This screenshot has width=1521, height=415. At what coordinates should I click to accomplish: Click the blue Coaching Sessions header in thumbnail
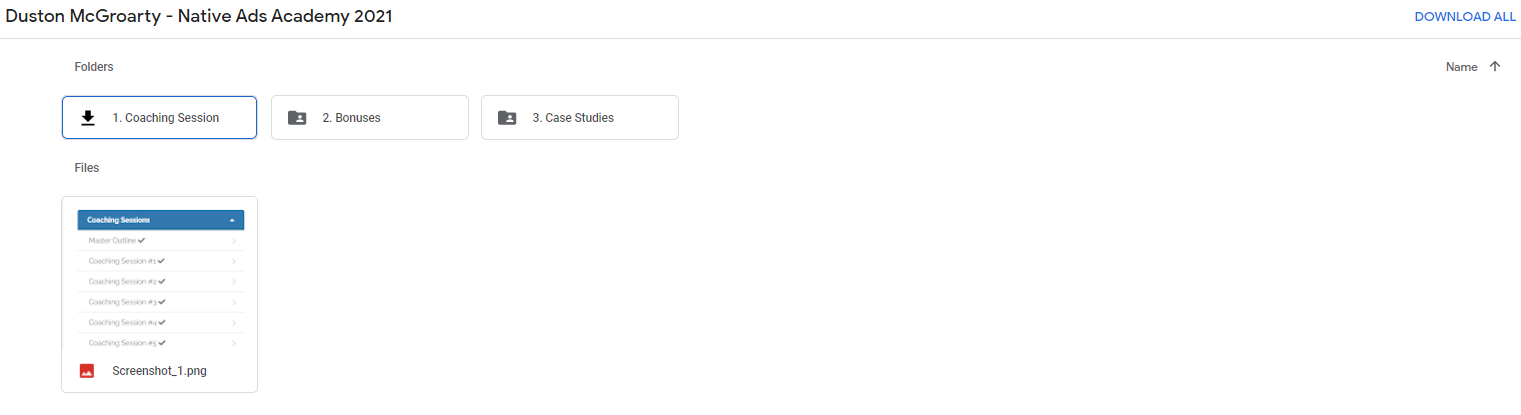click(161, 220)
